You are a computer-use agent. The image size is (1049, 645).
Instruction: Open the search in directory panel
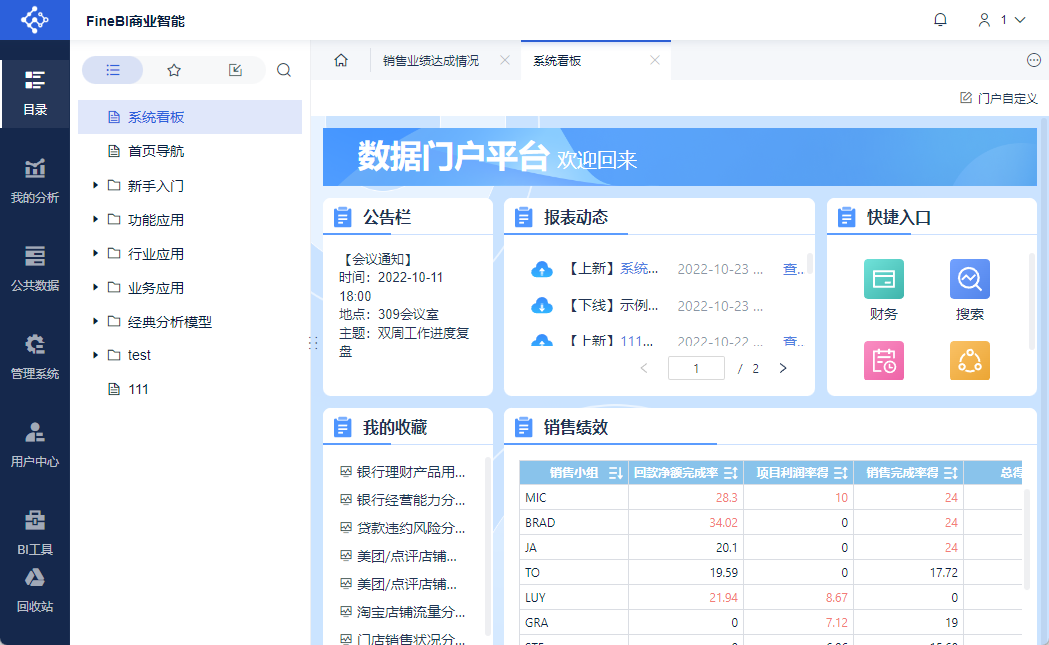coord(284,70)
